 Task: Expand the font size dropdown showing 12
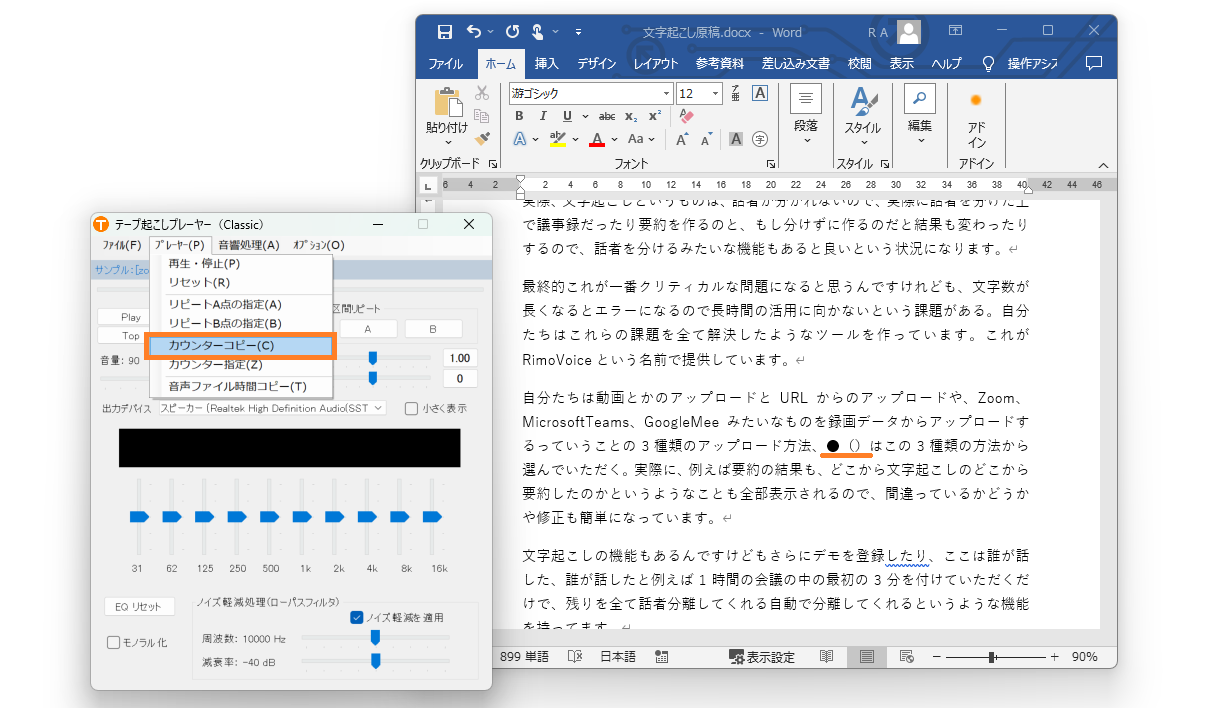(x=715, y=93)
